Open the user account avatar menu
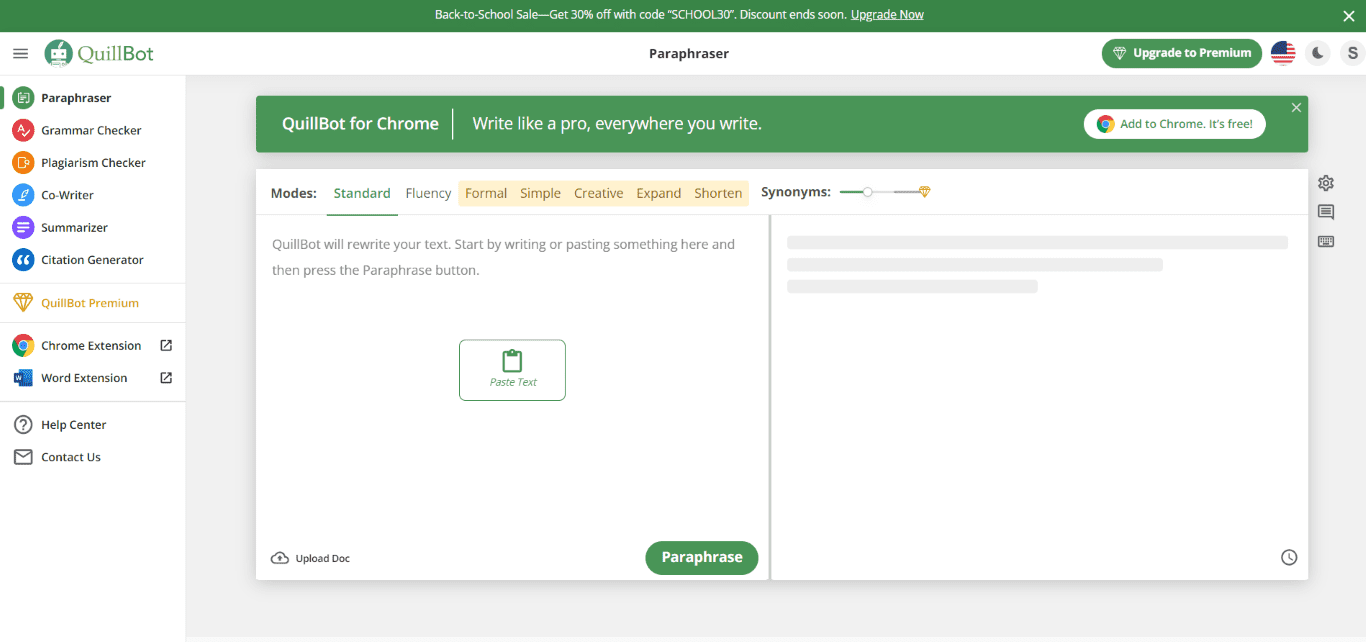 coord(1352,53)
